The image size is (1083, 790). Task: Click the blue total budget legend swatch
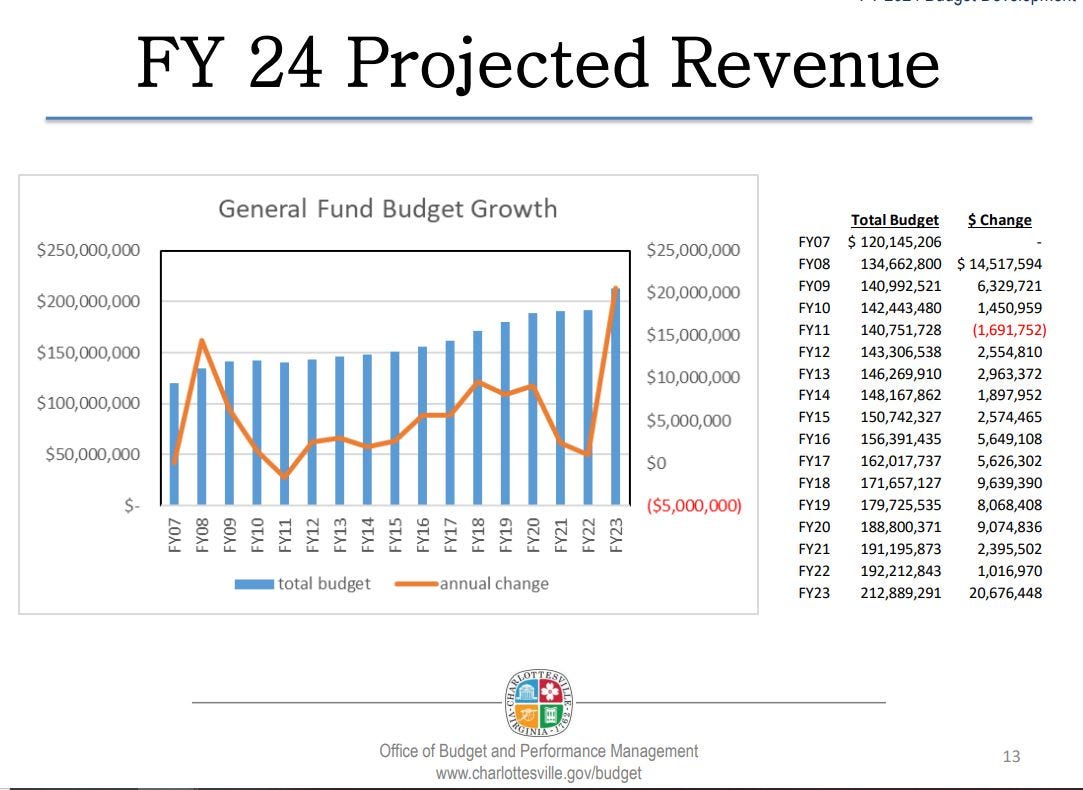tap(254, 584)
